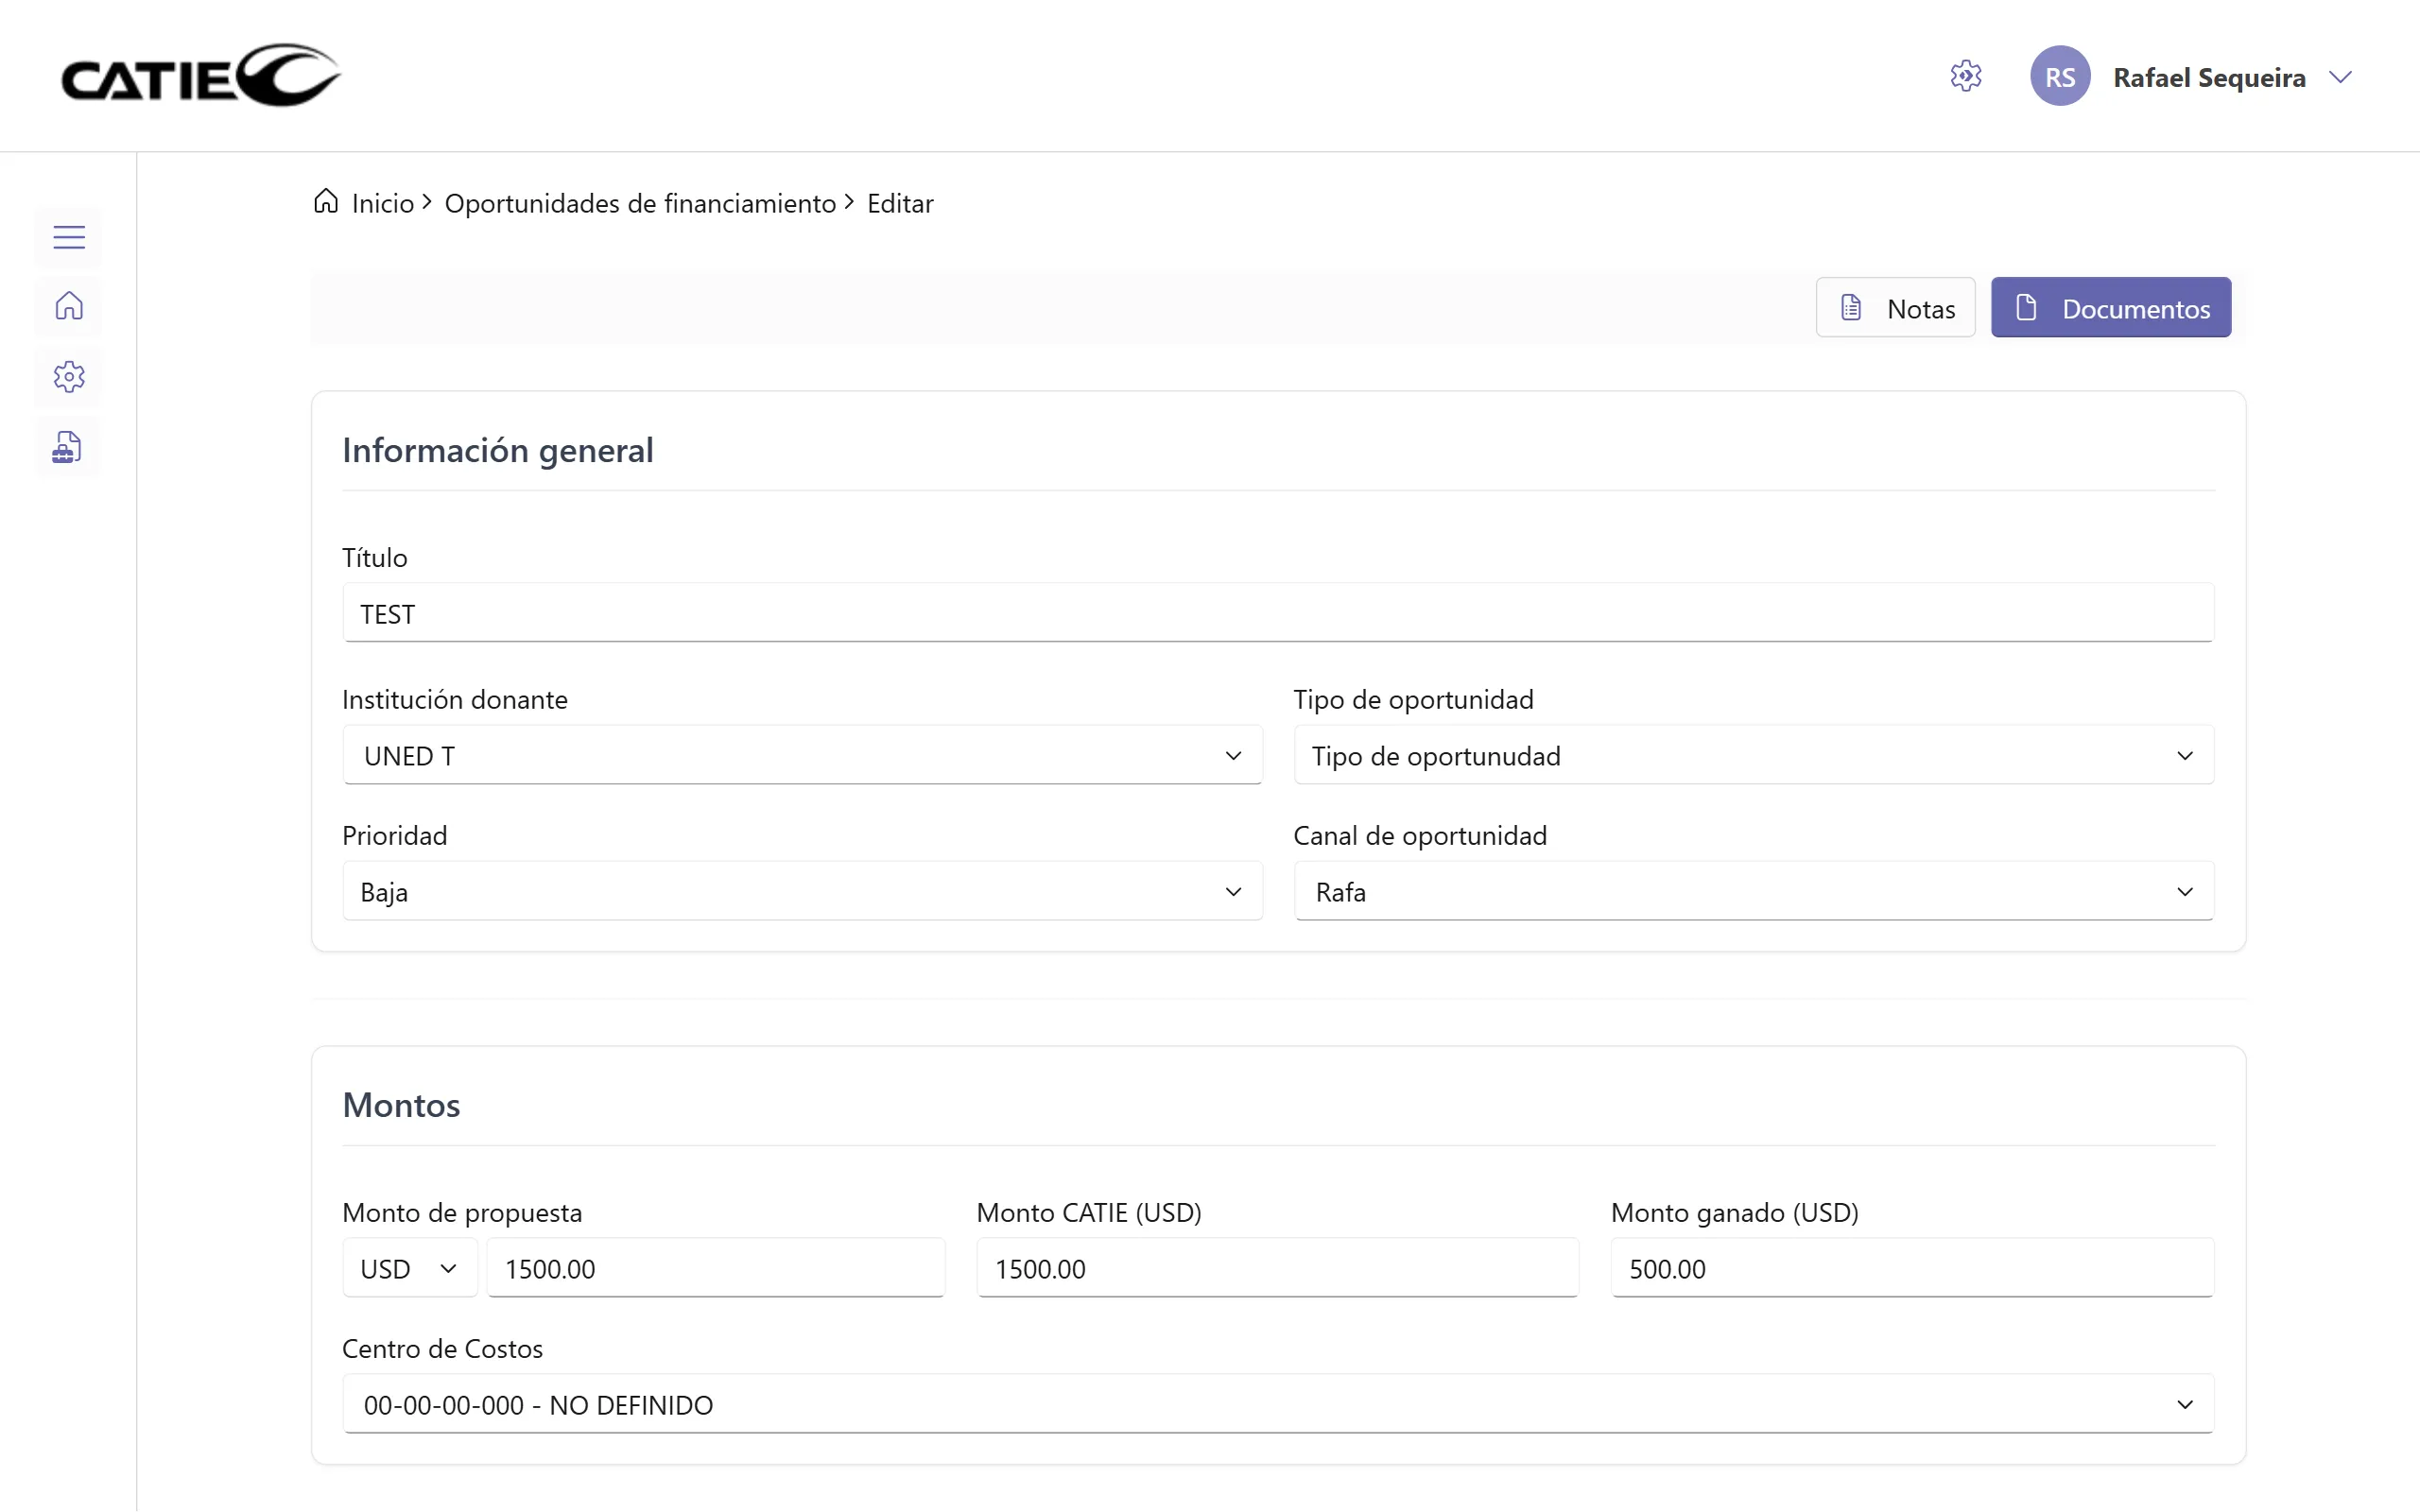Click the document briefcase sidebar icon
The image size is (2420, 1512).
click(67, 447)
